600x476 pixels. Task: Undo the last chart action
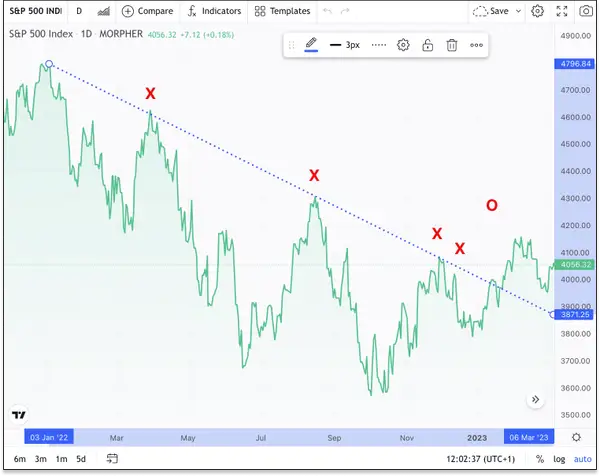327,11
